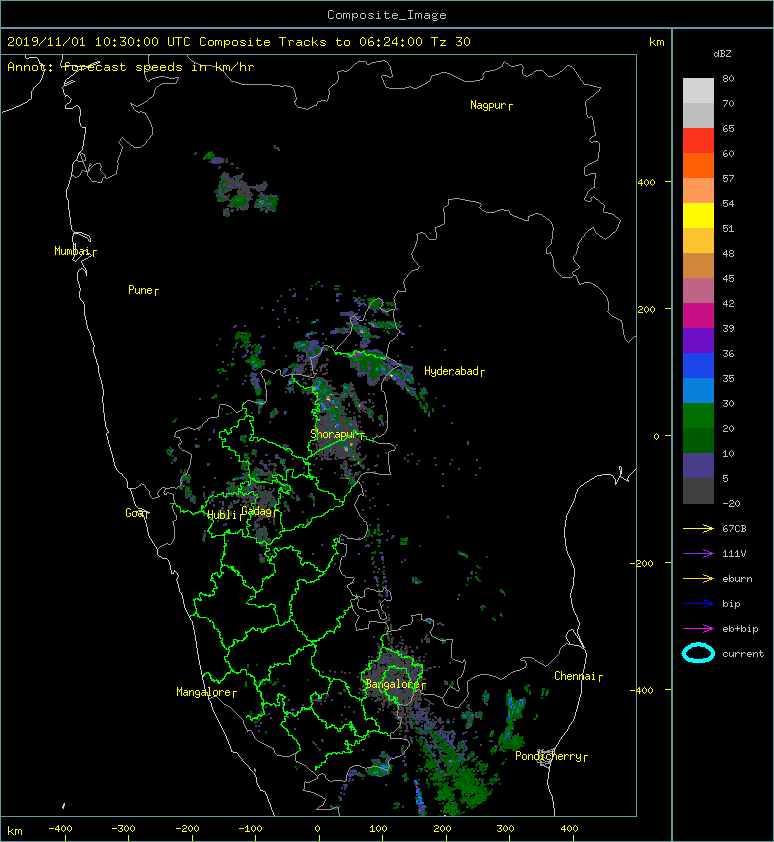Click the Hubli city label

tap(222, 515)
